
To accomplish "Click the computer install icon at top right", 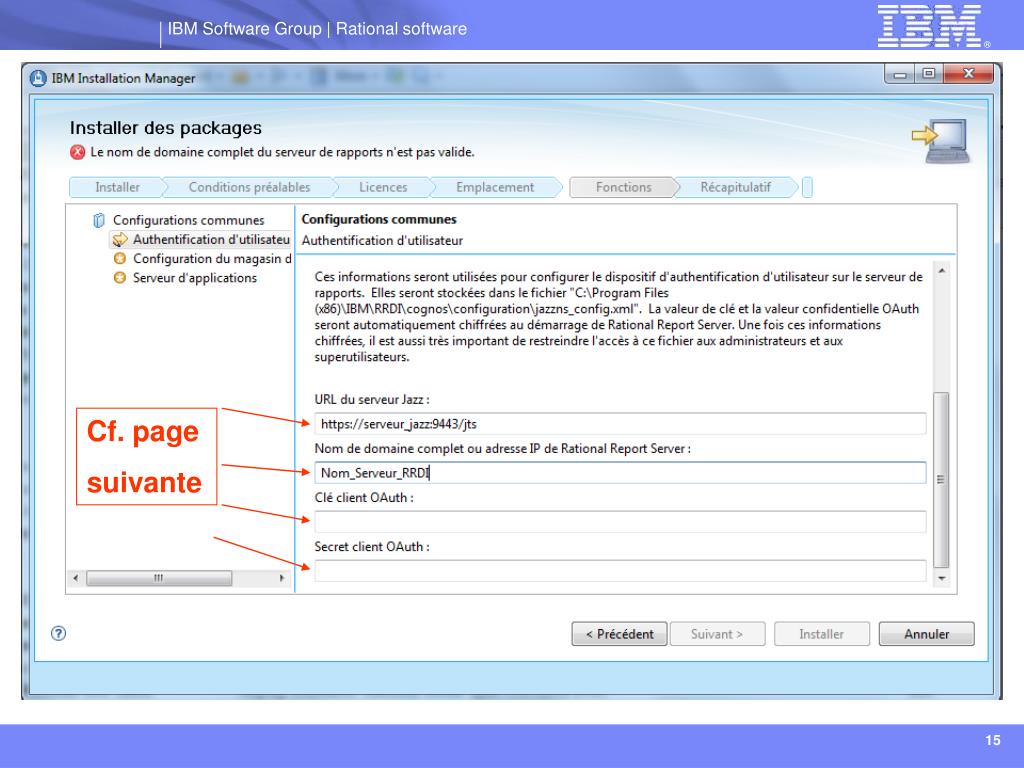I will click(x=941, y=140).
